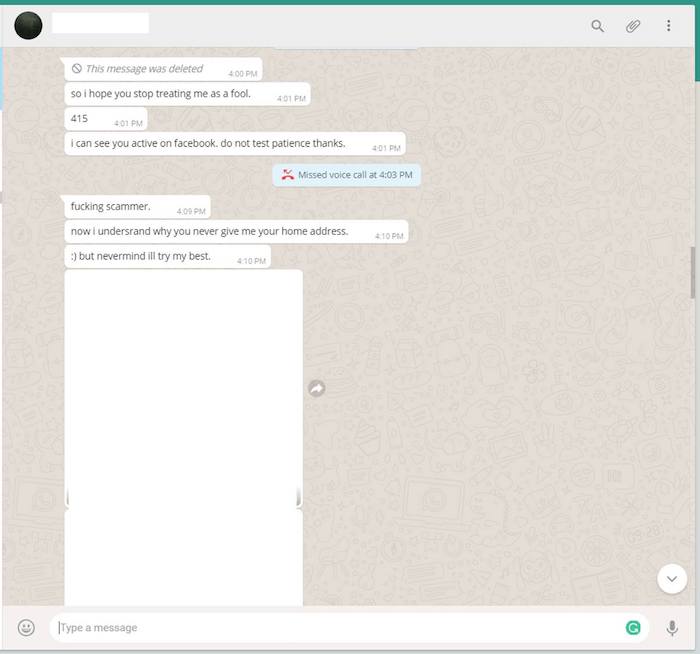Viewport: 700px width, 654px height.
Task: Click the contact name in the header
Action: pyautogui.click(x=100, y=24)
